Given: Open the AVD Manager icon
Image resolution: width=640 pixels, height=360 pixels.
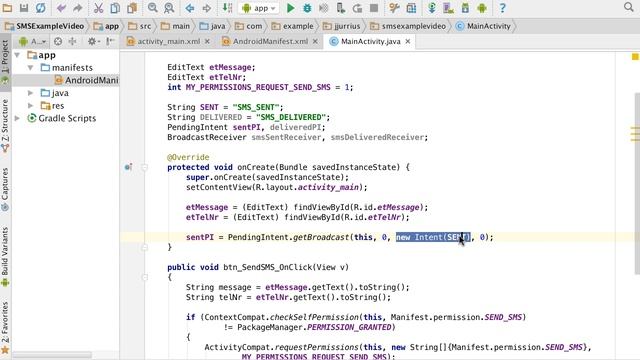Looking at the screenshot, I should coord(449,8).
